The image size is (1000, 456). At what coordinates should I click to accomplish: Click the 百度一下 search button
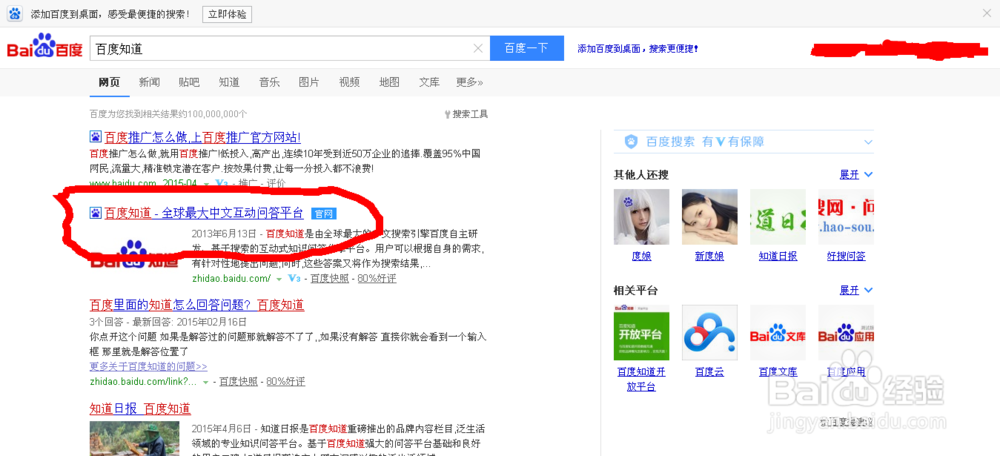coord(527,48)
